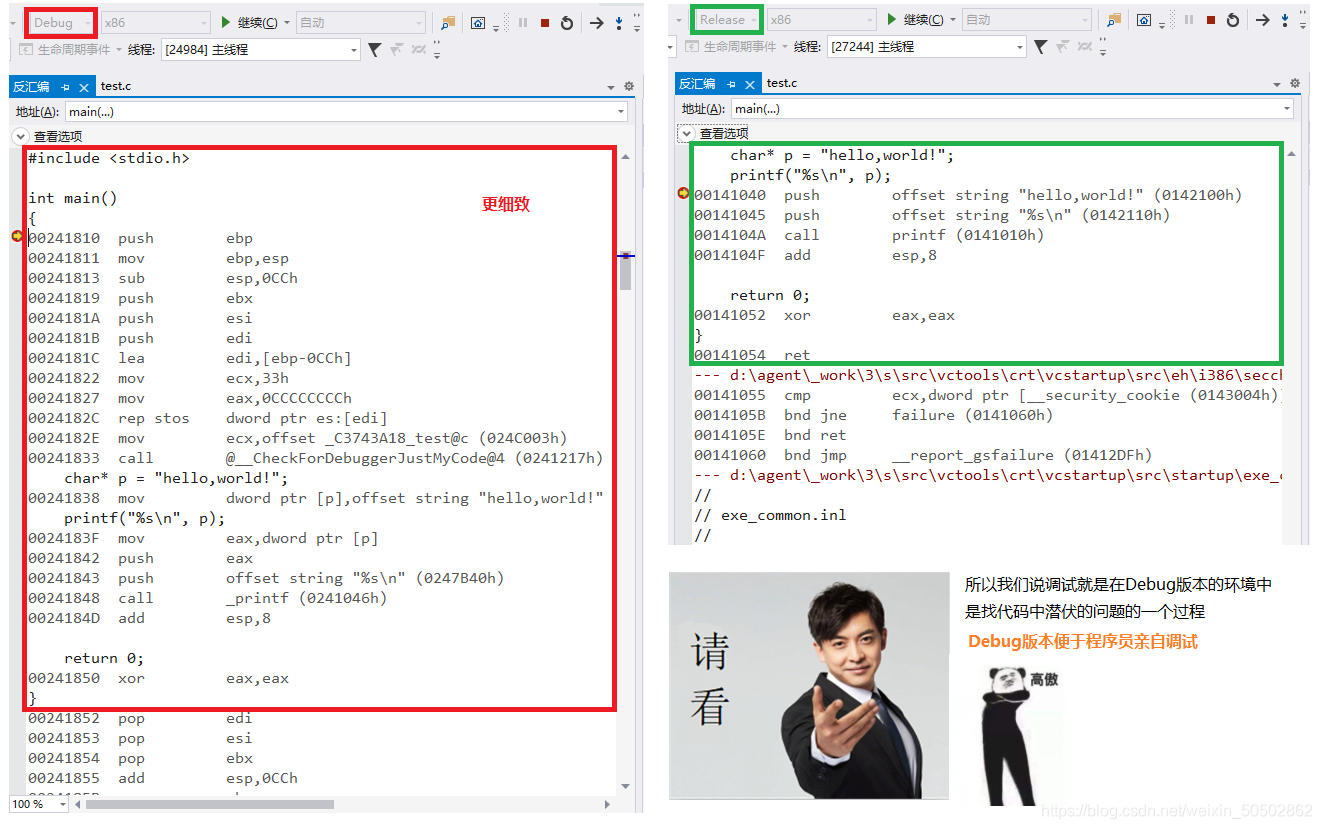Click the find-in-files icon in Release window toolbar
The image size is (1322, 829).
(x=1114, y=20)
